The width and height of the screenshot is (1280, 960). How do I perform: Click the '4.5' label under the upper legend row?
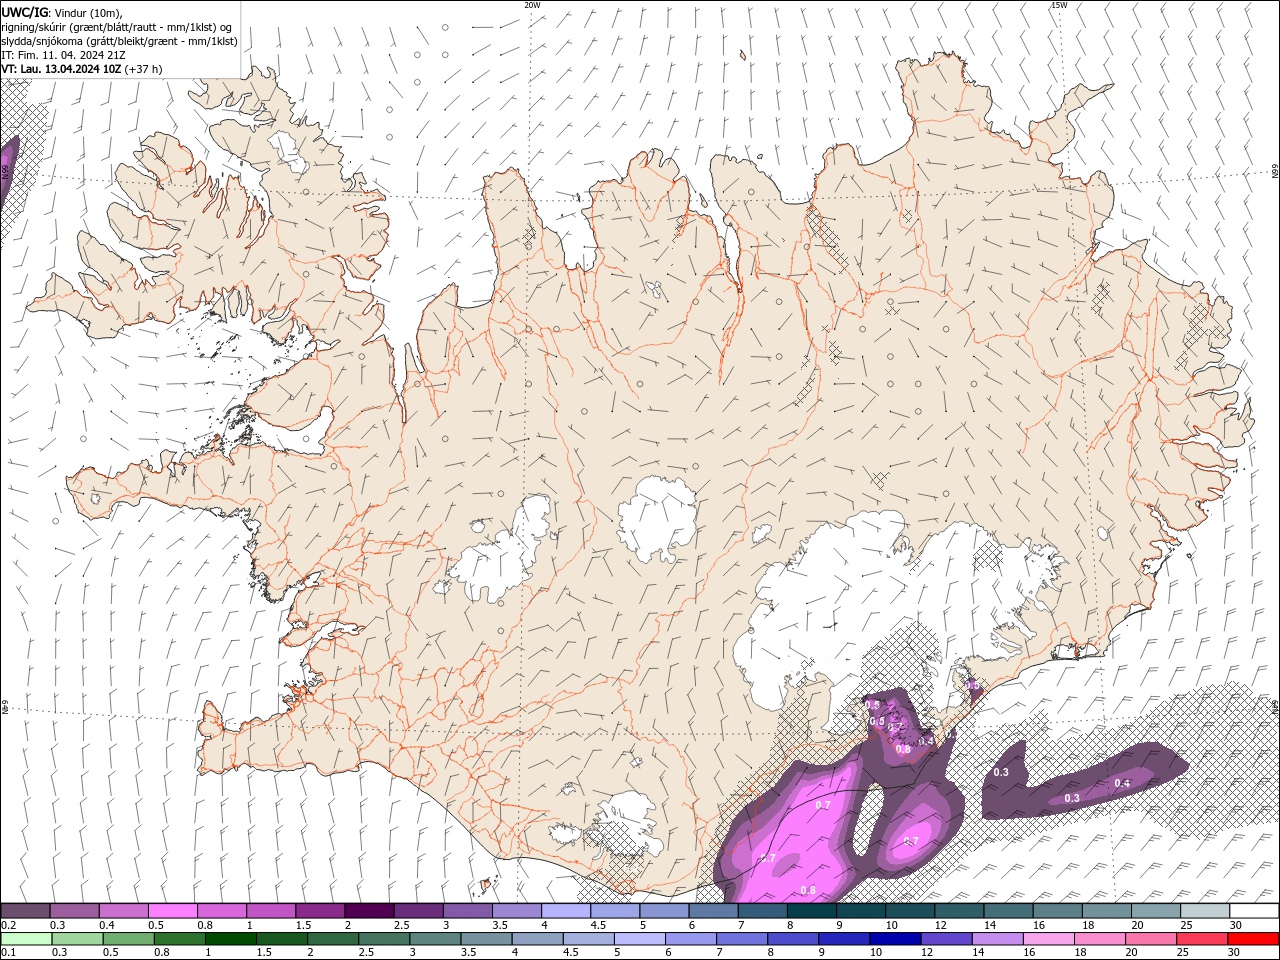[598, 925]
